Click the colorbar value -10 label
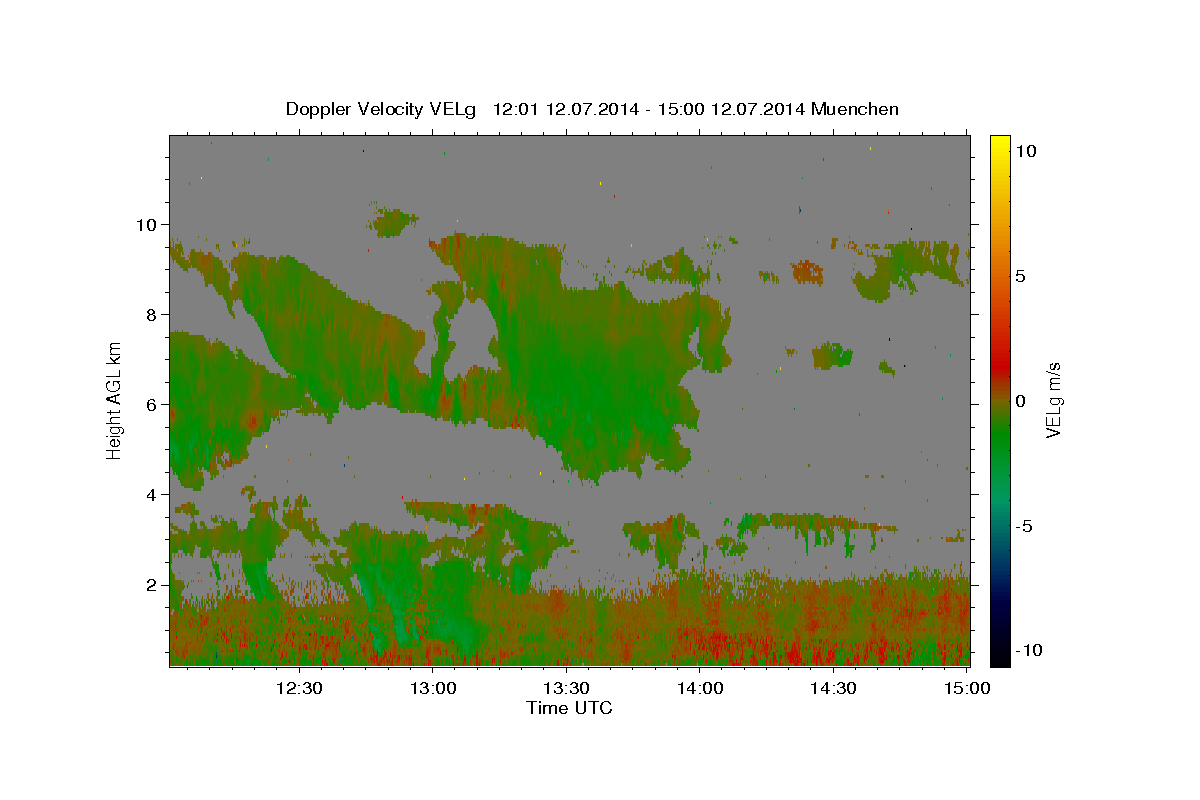Viewport: 1200px width, 800px height. pyautogui.click(x=1029, y=651)
